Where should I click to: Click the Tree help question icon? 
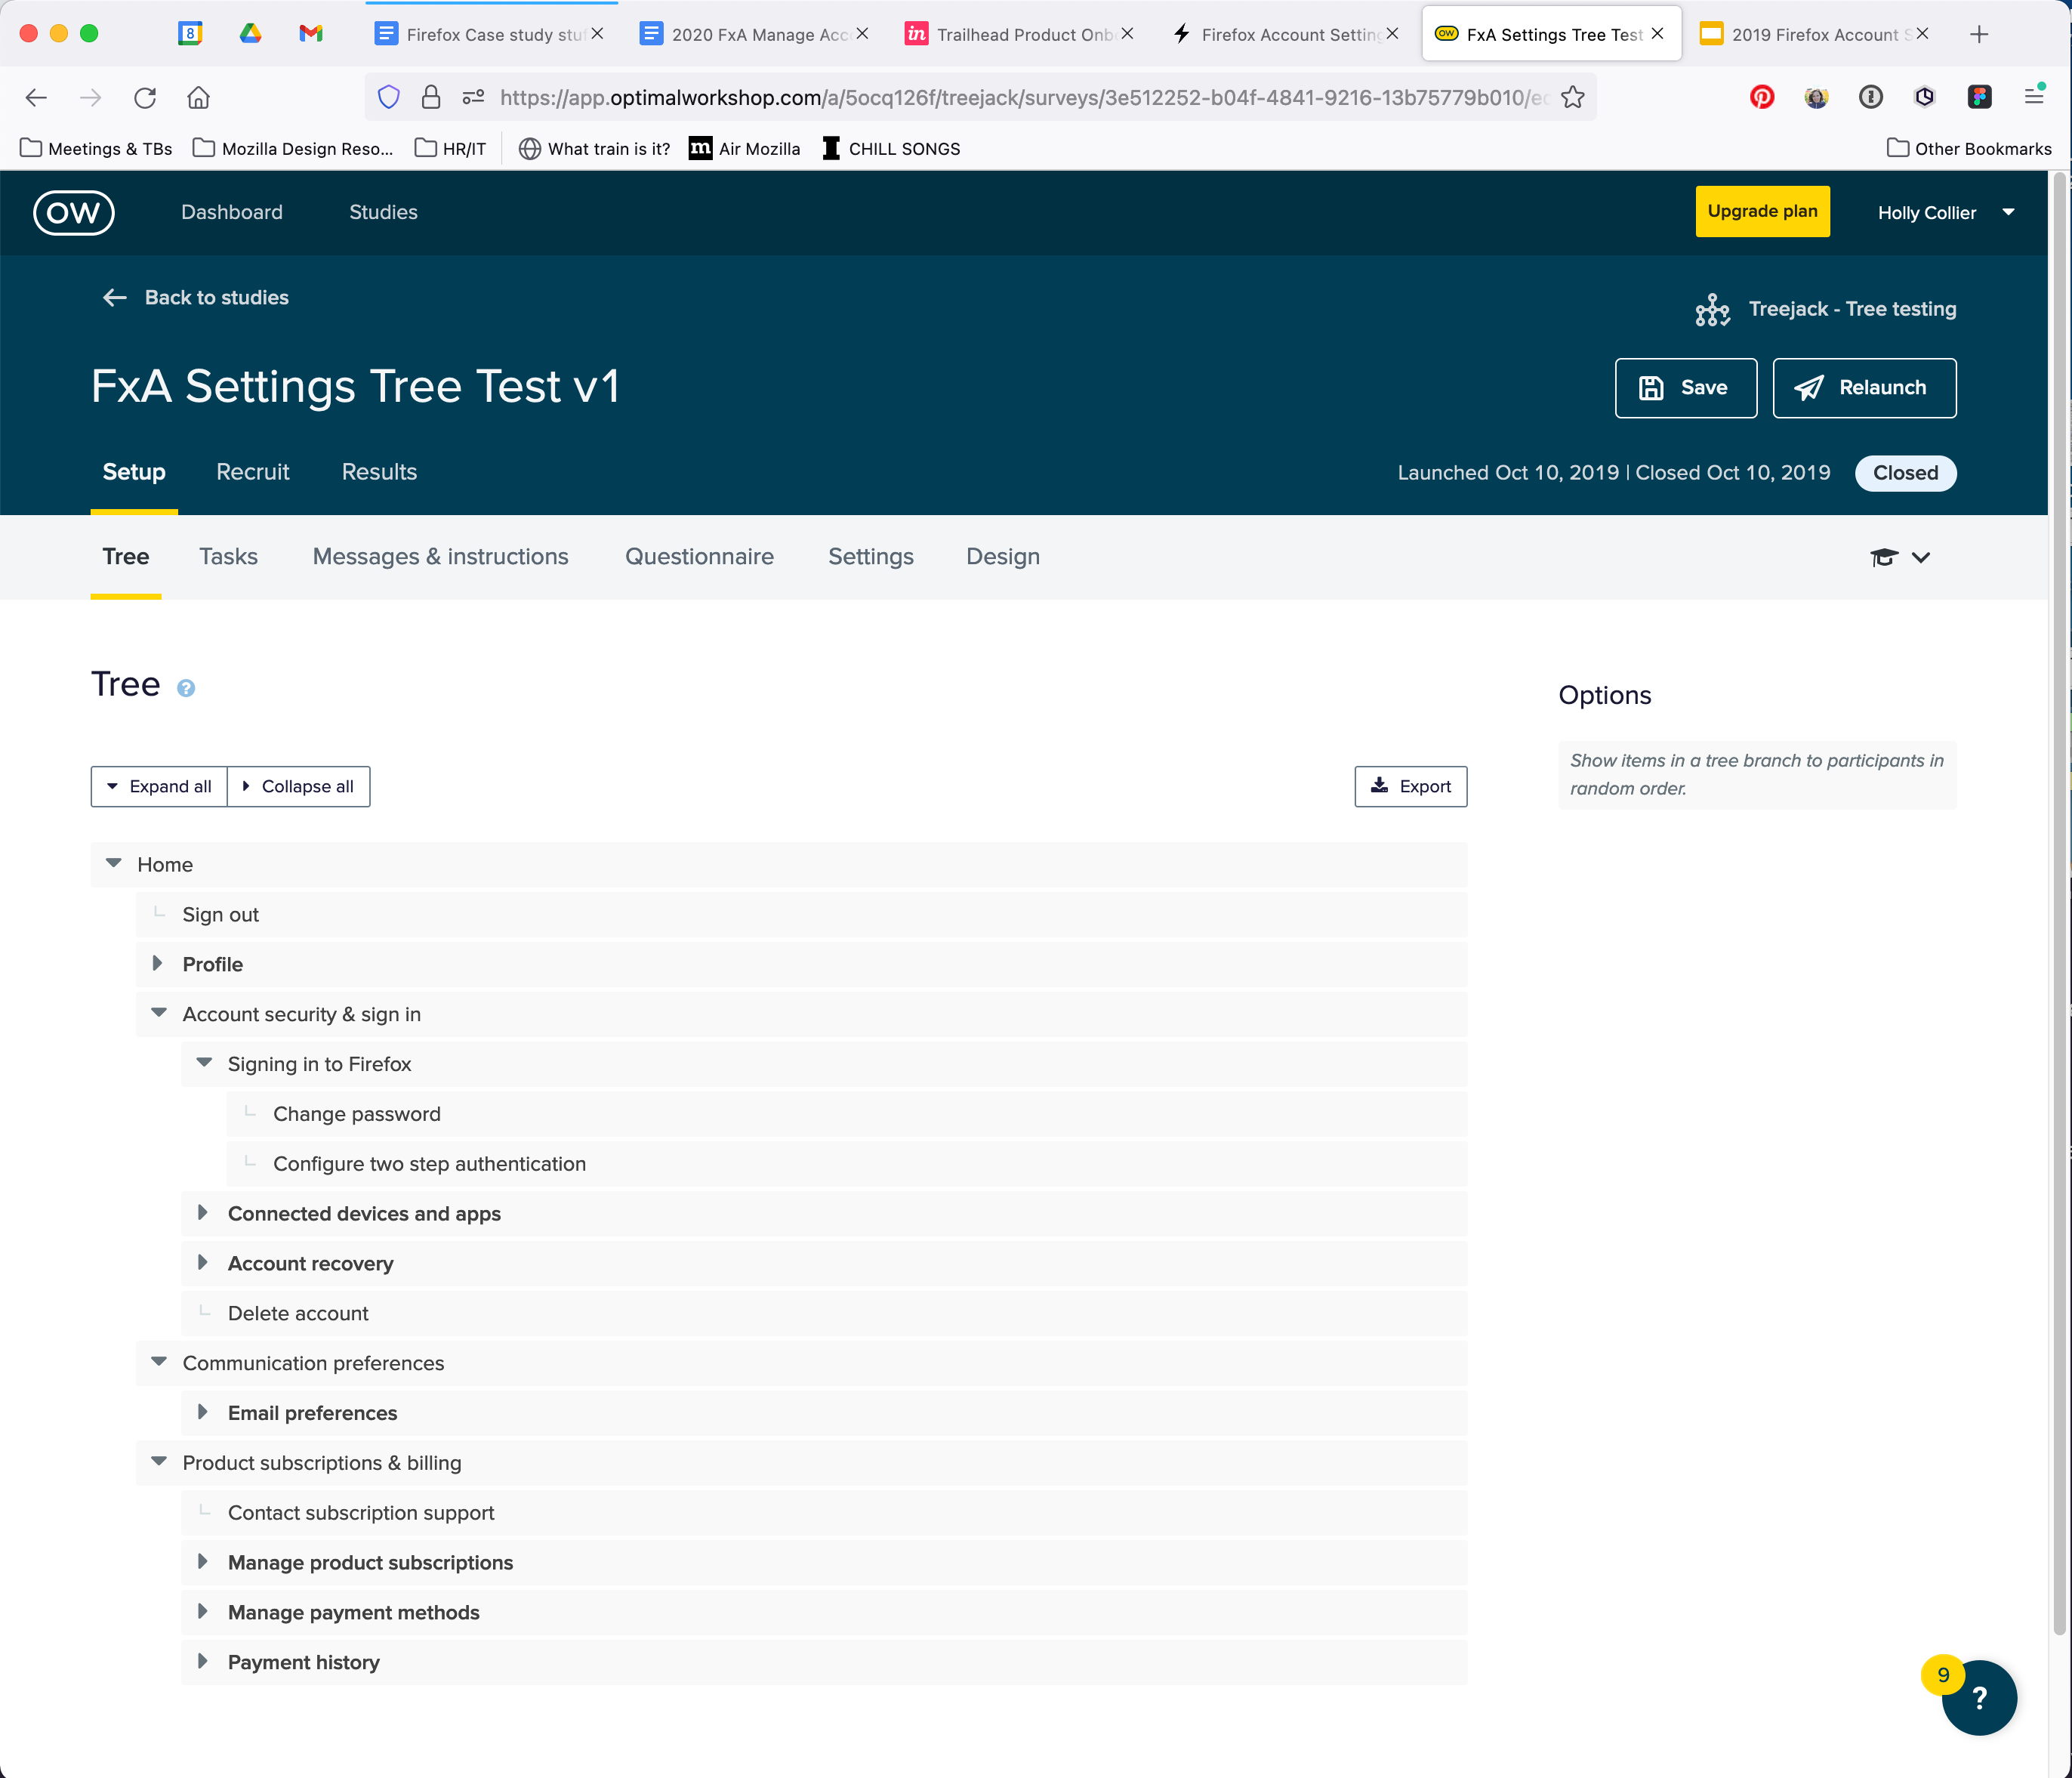(186, 688)
